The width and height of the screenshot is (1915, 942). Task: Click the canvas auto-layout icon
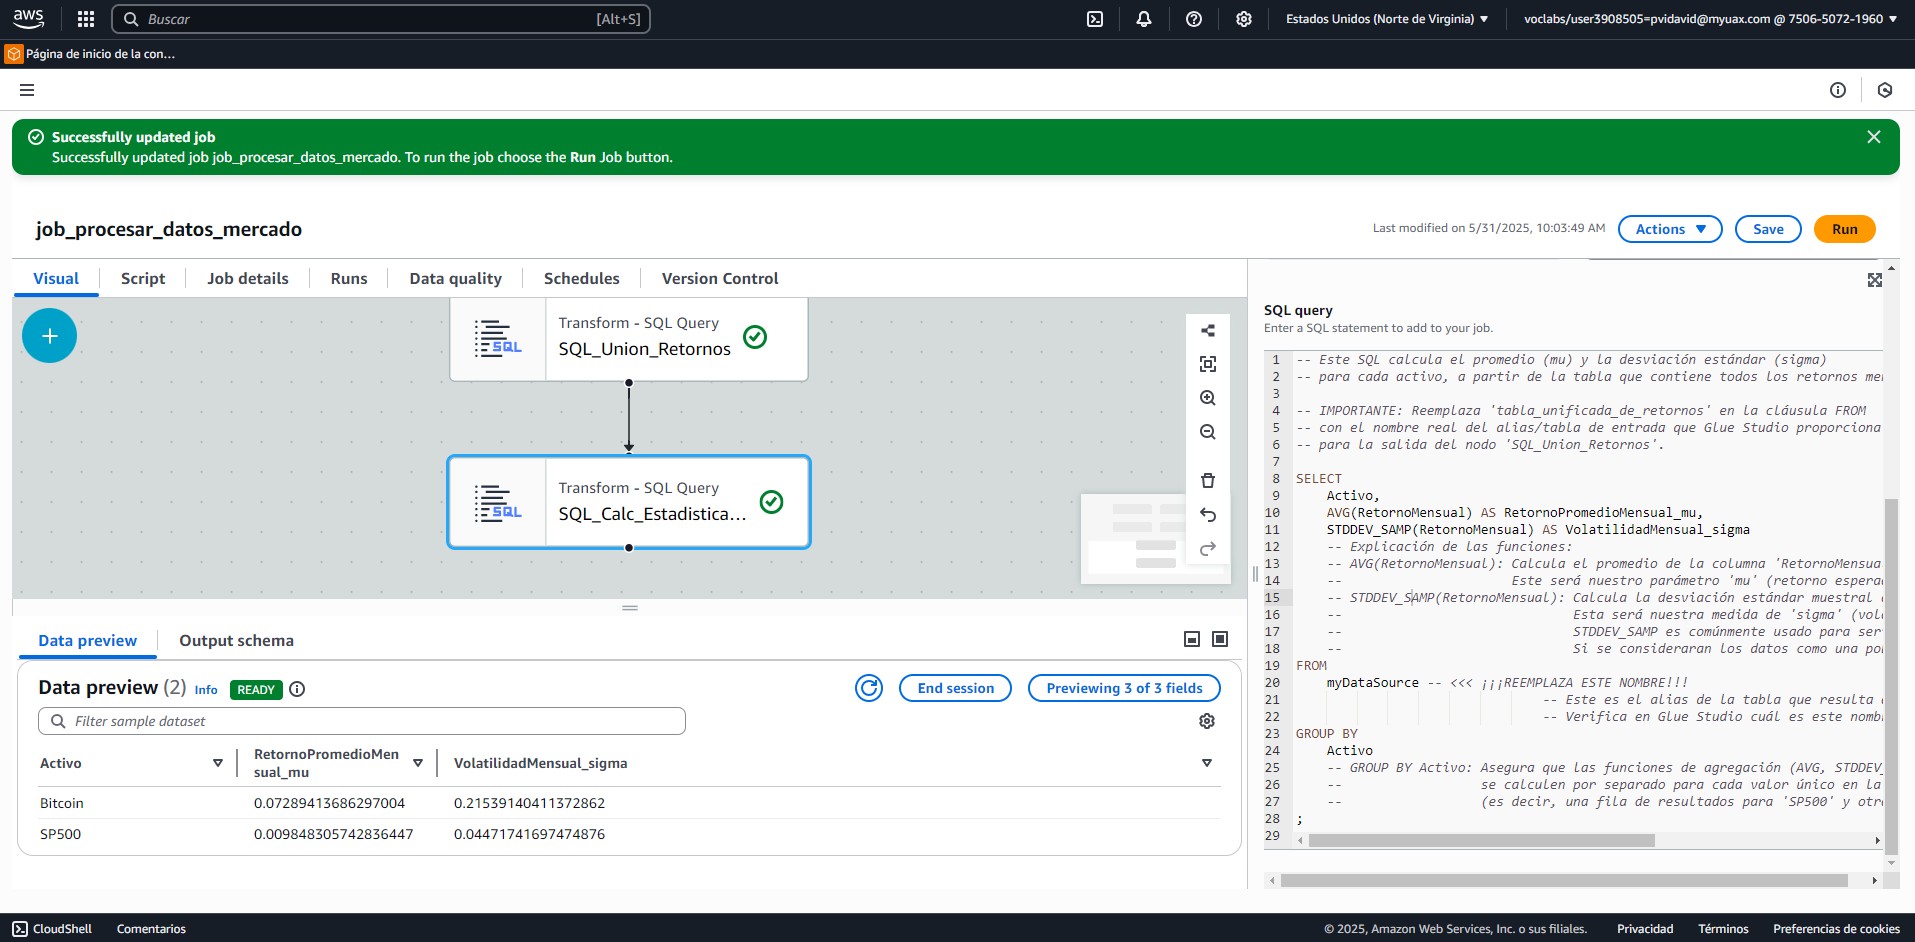[1208, 330]
